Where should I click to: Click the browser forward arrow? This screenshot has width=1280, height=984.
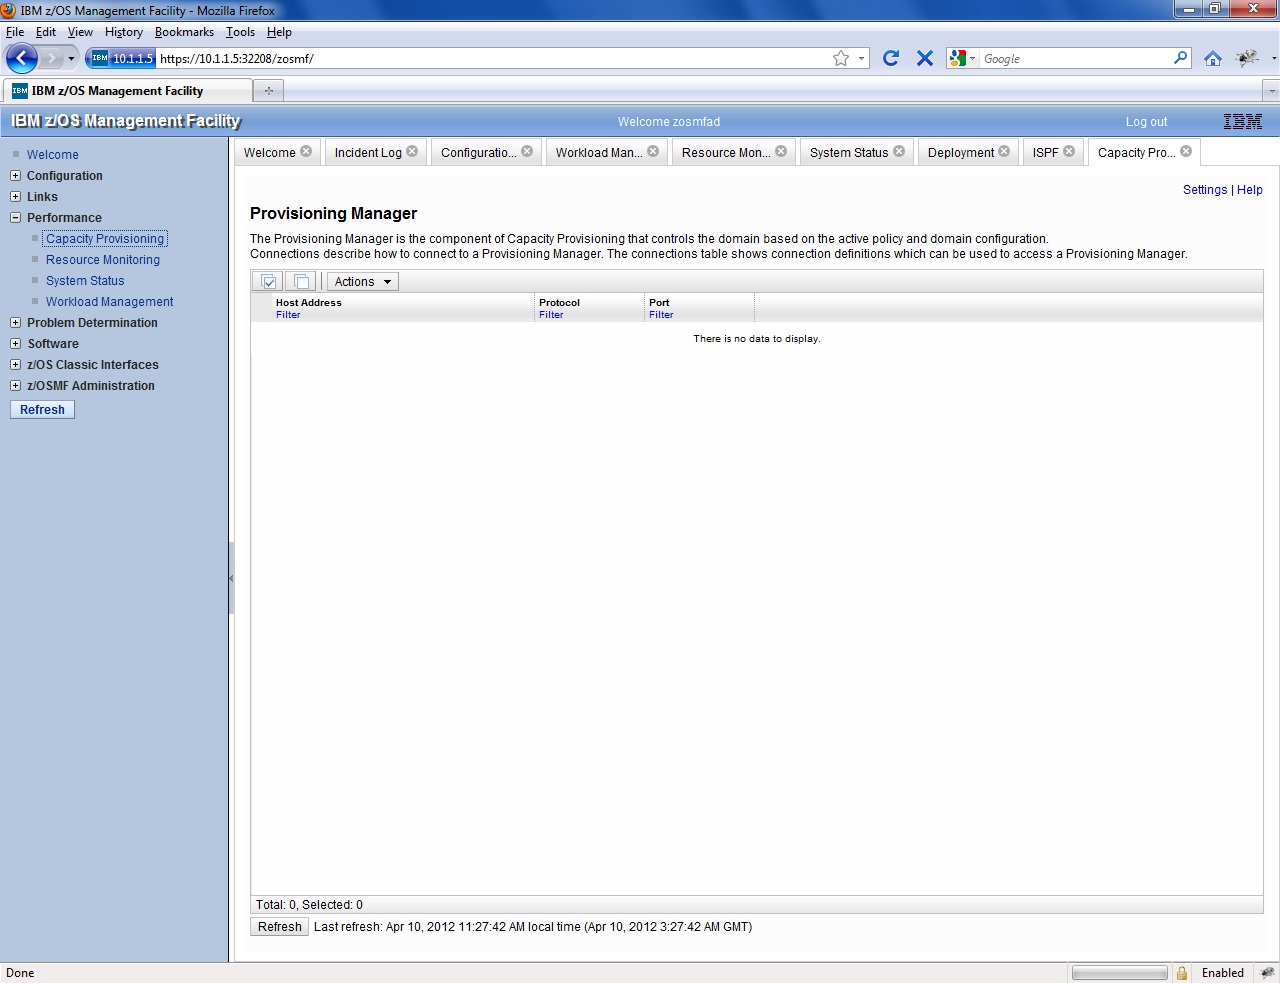click(52, 59)
